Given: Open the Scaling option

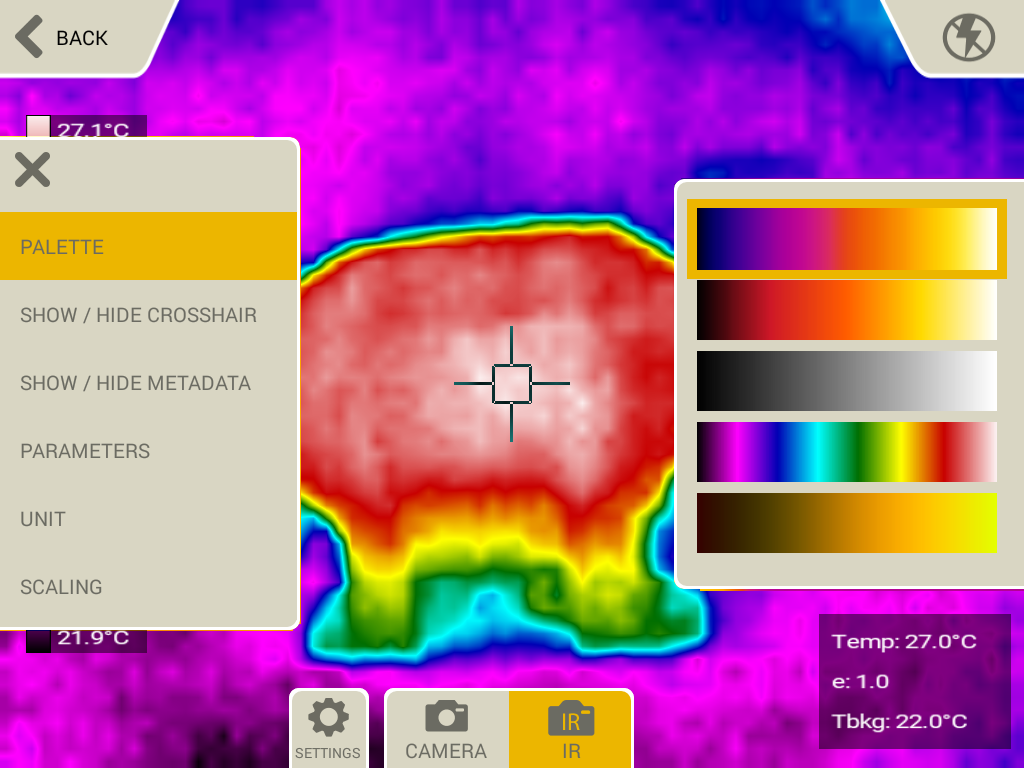Looking at the screenshot, I should point(148,587).
